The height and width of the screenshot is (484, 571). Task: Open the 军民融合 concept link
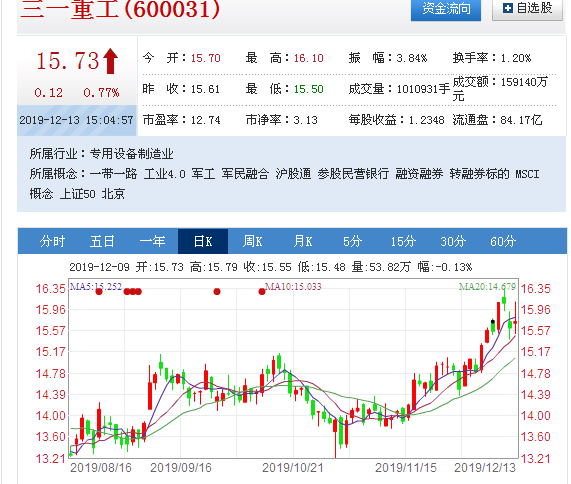pyautogui.click(x=245, y=174)
